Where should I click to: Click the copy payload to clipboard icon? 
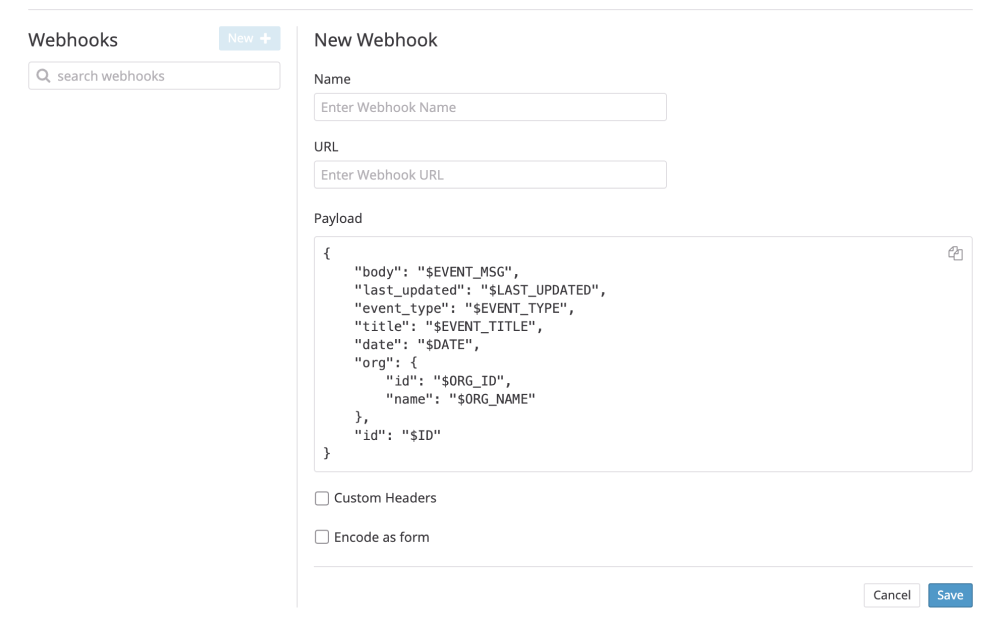[x=955, y=253]
